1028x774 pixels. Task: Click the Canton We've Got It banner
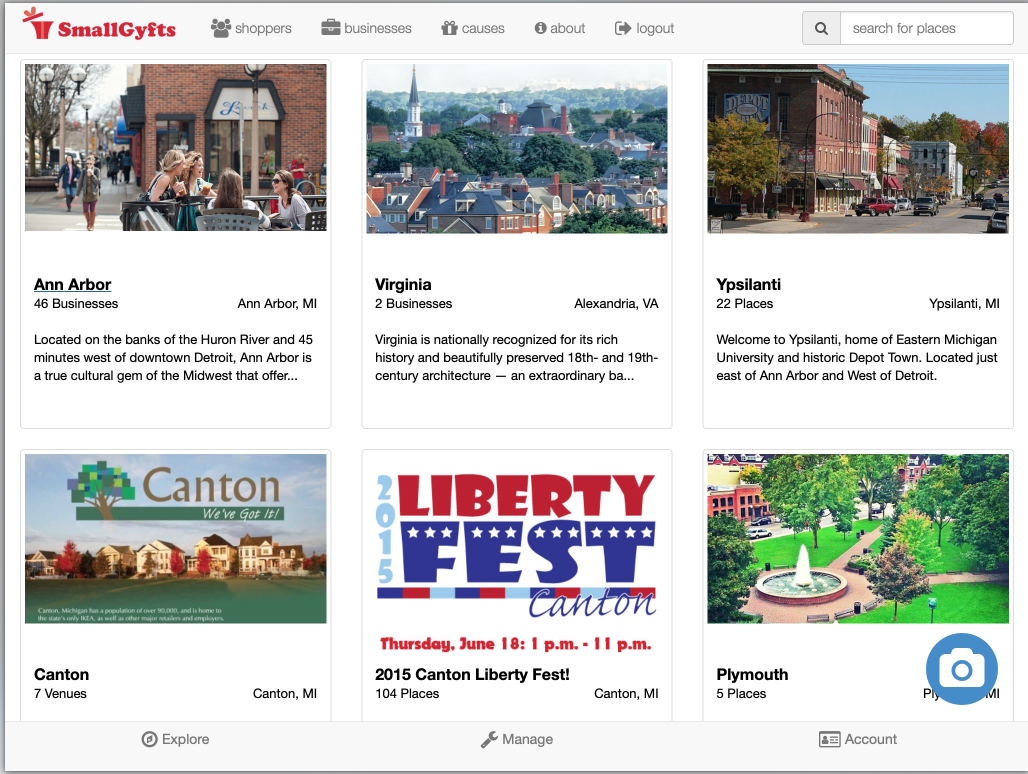pos(176,539)
